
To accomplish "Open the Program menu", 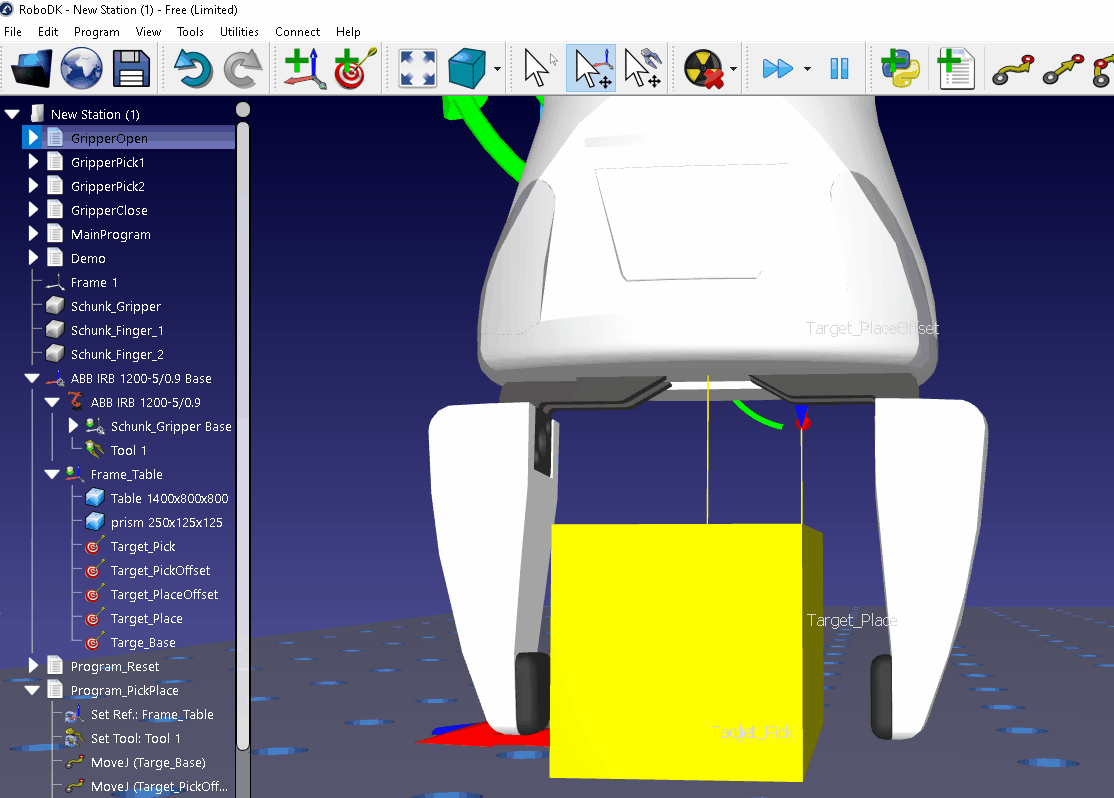I will 97,32.
